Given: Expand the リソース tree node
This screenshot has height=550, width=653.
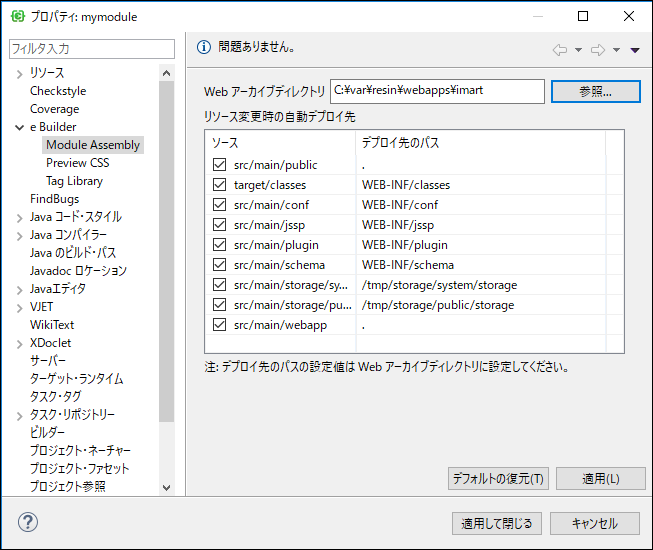Looking at the screenshot, I should [19, 74].
